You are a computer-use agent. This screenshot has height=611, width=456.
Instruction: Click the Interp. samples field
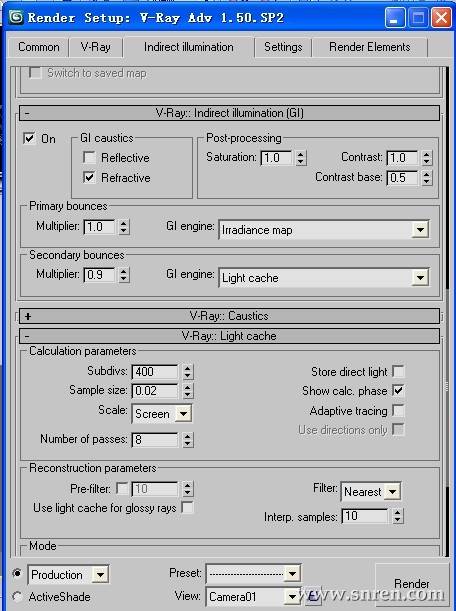click(x=365, y=516)
